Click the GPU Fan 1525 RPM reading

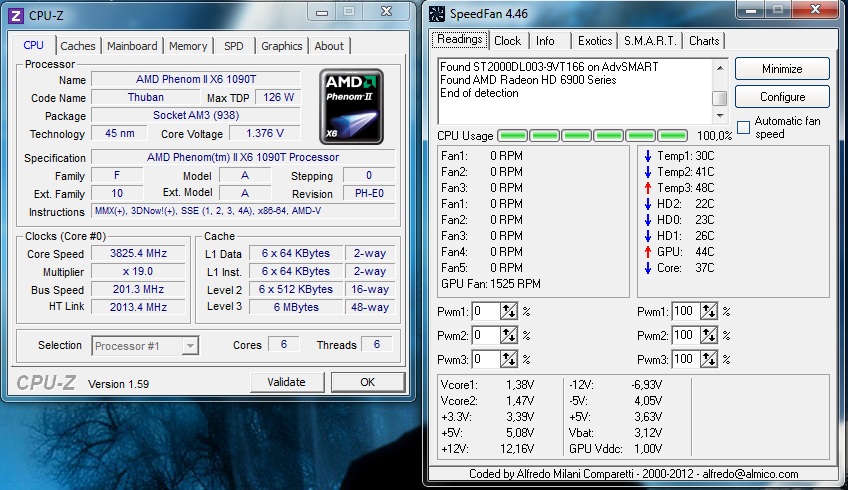(x=491, y=284)
